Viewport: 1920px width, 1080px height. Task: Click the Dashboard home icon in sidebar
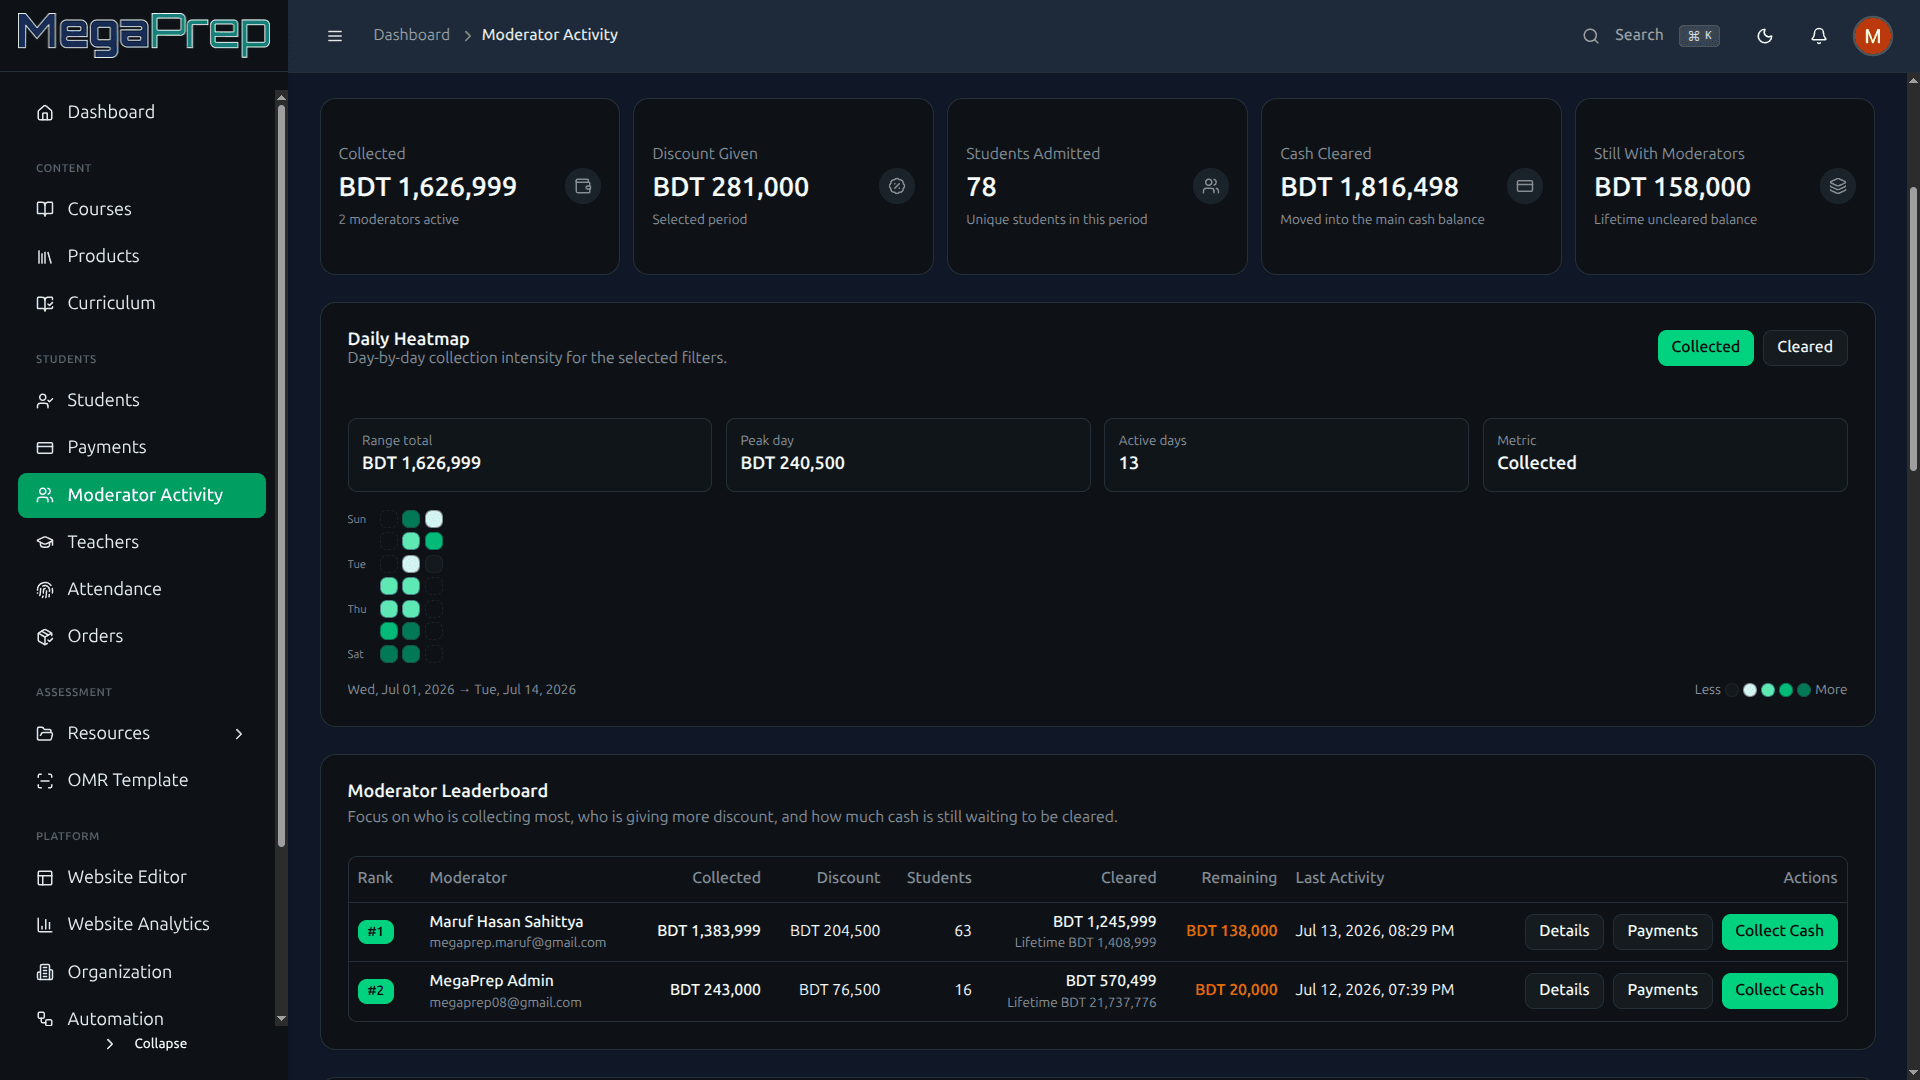(x=45, y=113)
